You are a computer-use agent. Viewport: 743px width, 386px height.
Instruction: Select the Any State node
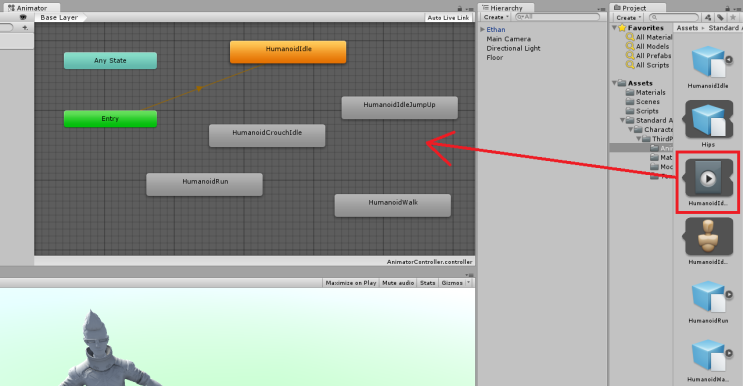click(110, 61)
